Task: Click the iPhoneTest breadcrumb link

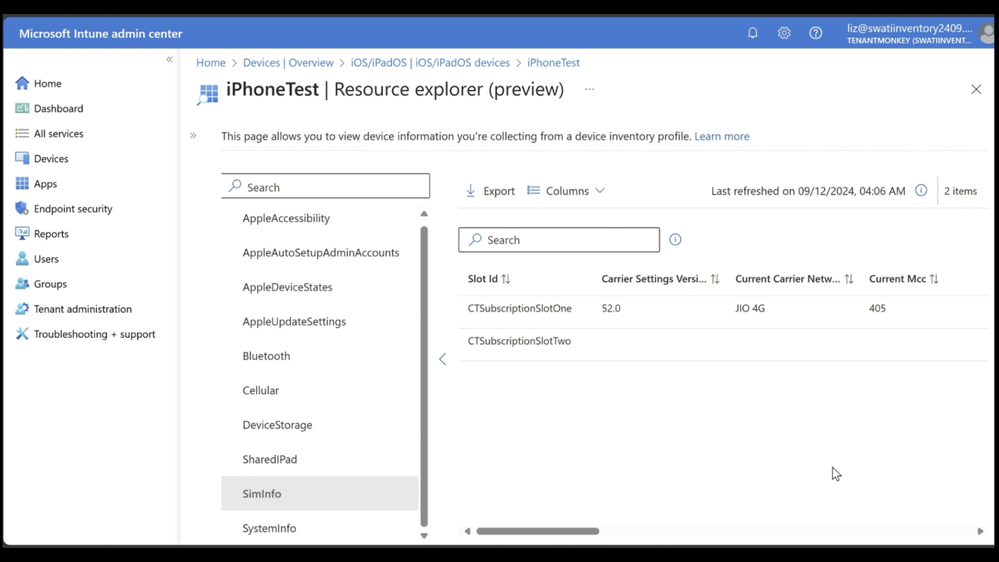Action: 553,62
